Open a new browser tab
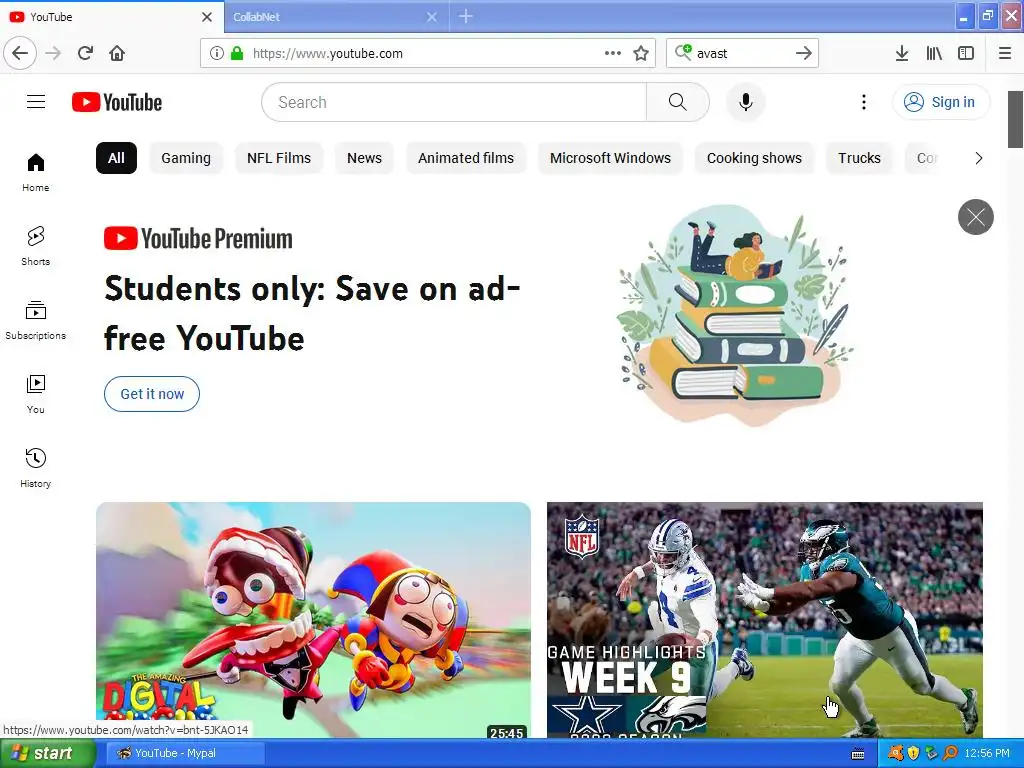 tap(466, 16)
